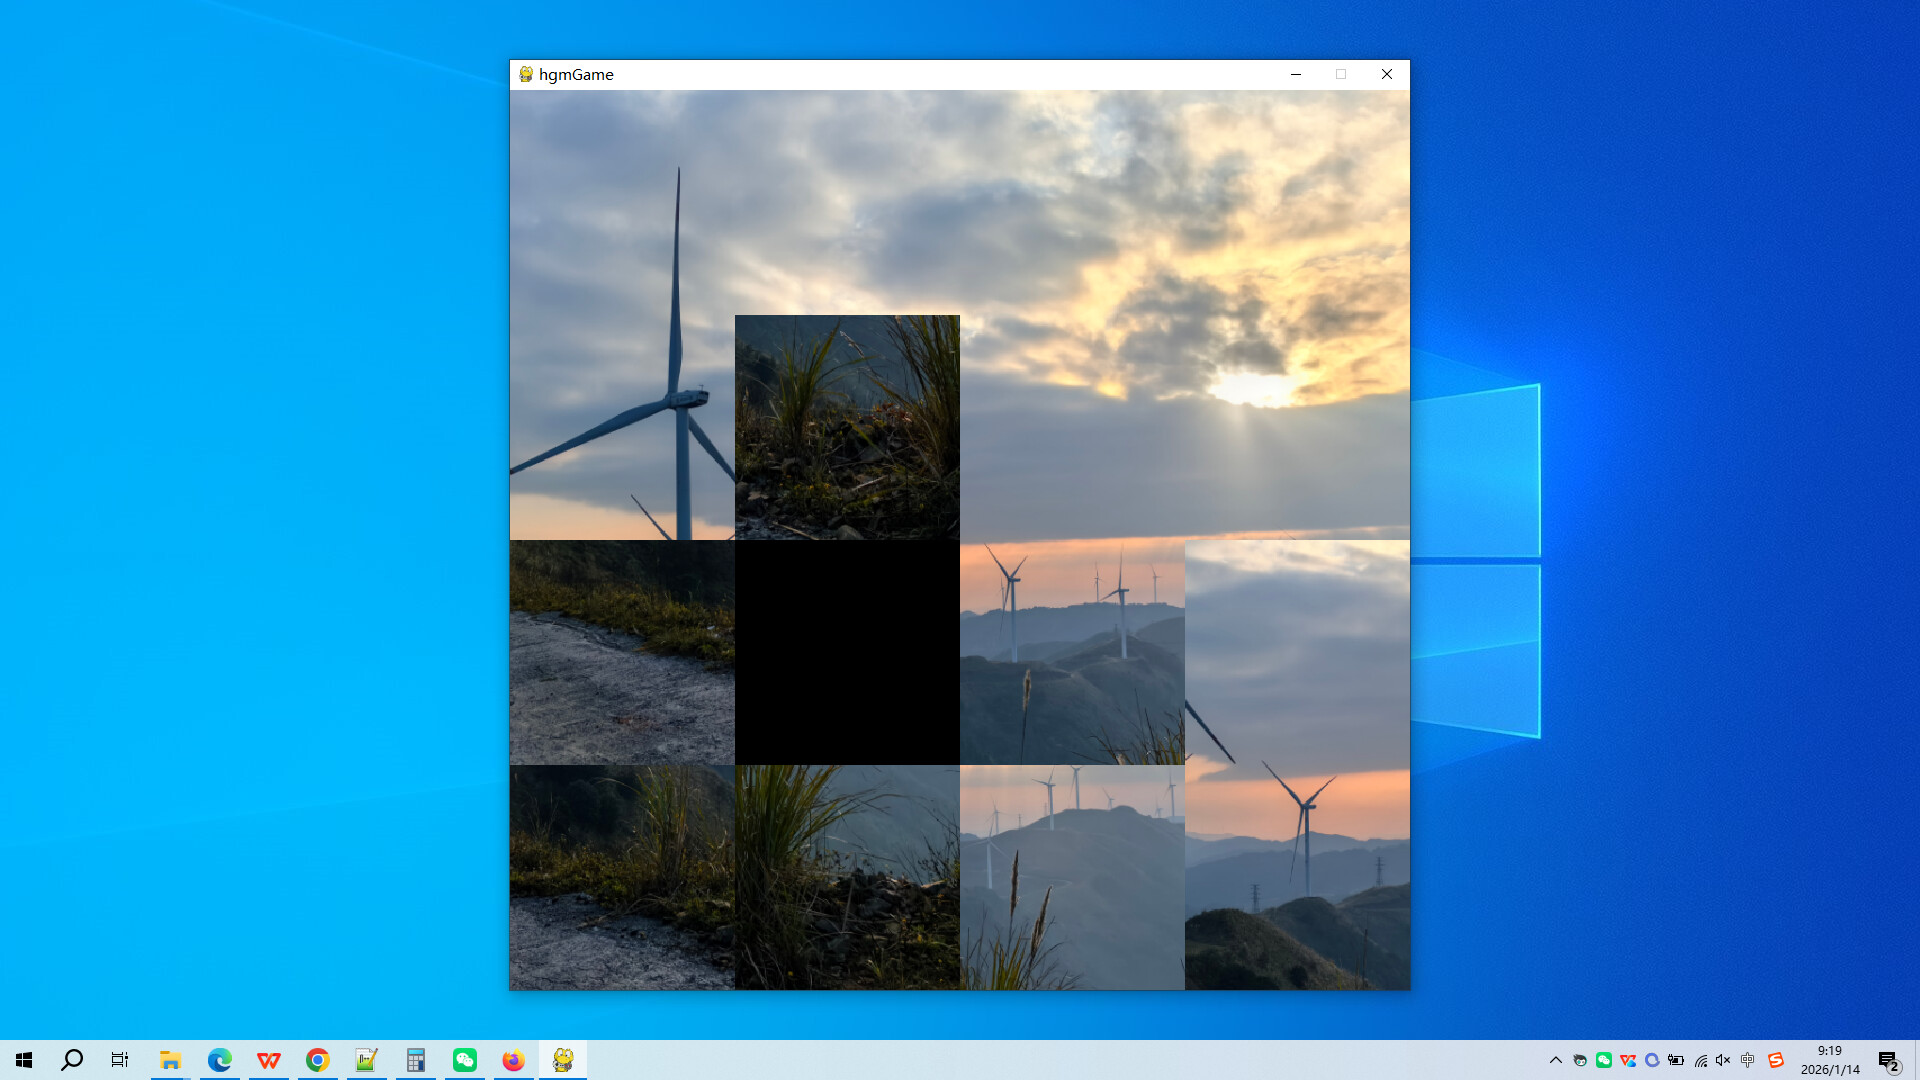Open the Calculator from the taskbar
1920x1080 pixels.
coord(415,1060)
